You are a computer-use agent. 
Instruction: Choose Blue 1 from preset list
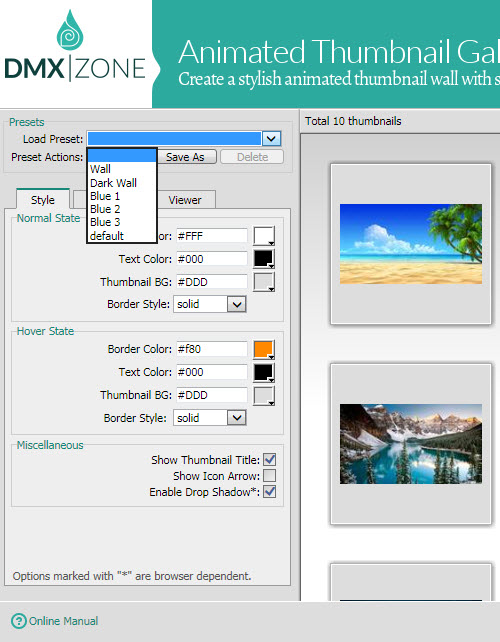122,196
